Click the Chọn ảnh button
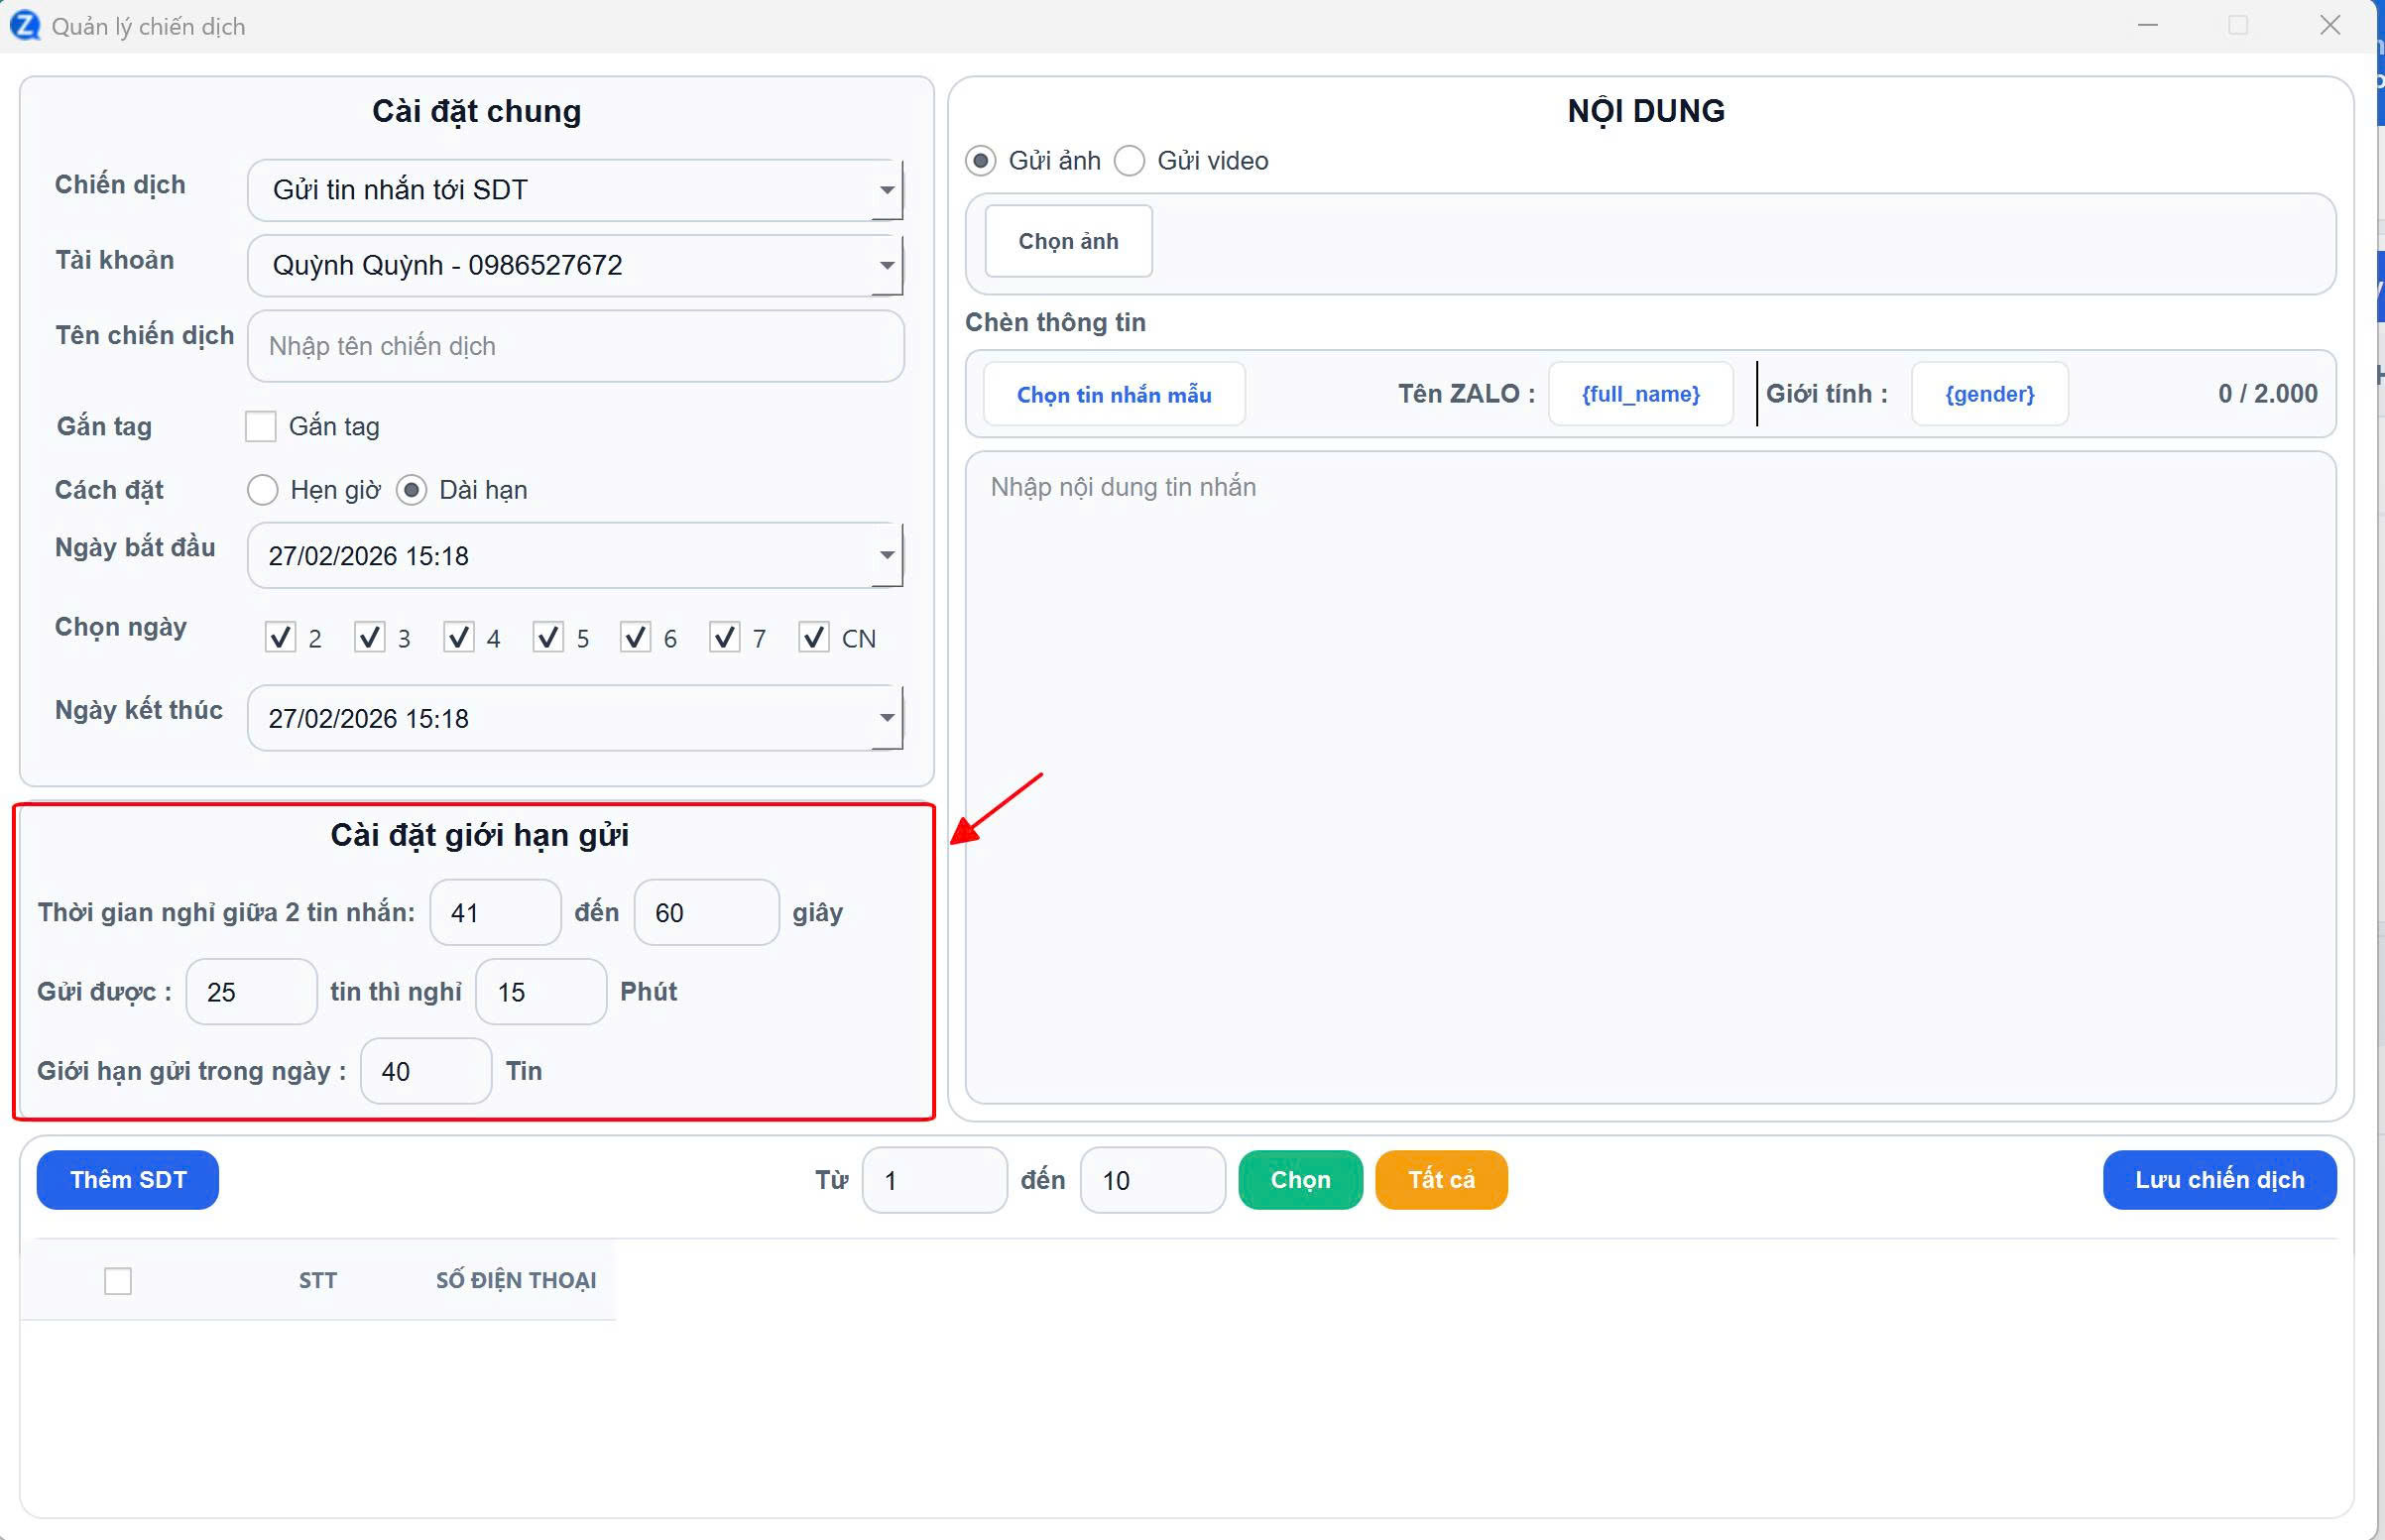 tap(1068, 241)
